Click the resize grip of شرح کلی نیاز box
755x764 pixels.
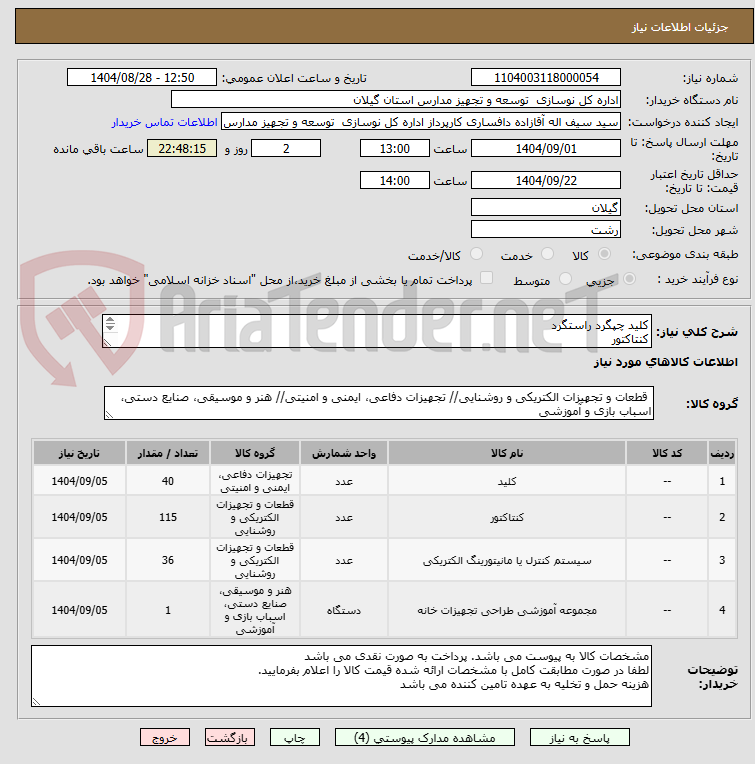pyautogui.click(x=107, y=344)
